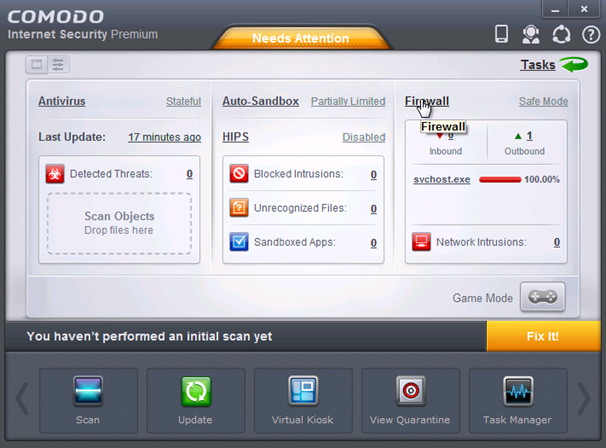The image size is (606, 448).
Task: Click the Detected Threats count 0
Action: coord(189,174)
